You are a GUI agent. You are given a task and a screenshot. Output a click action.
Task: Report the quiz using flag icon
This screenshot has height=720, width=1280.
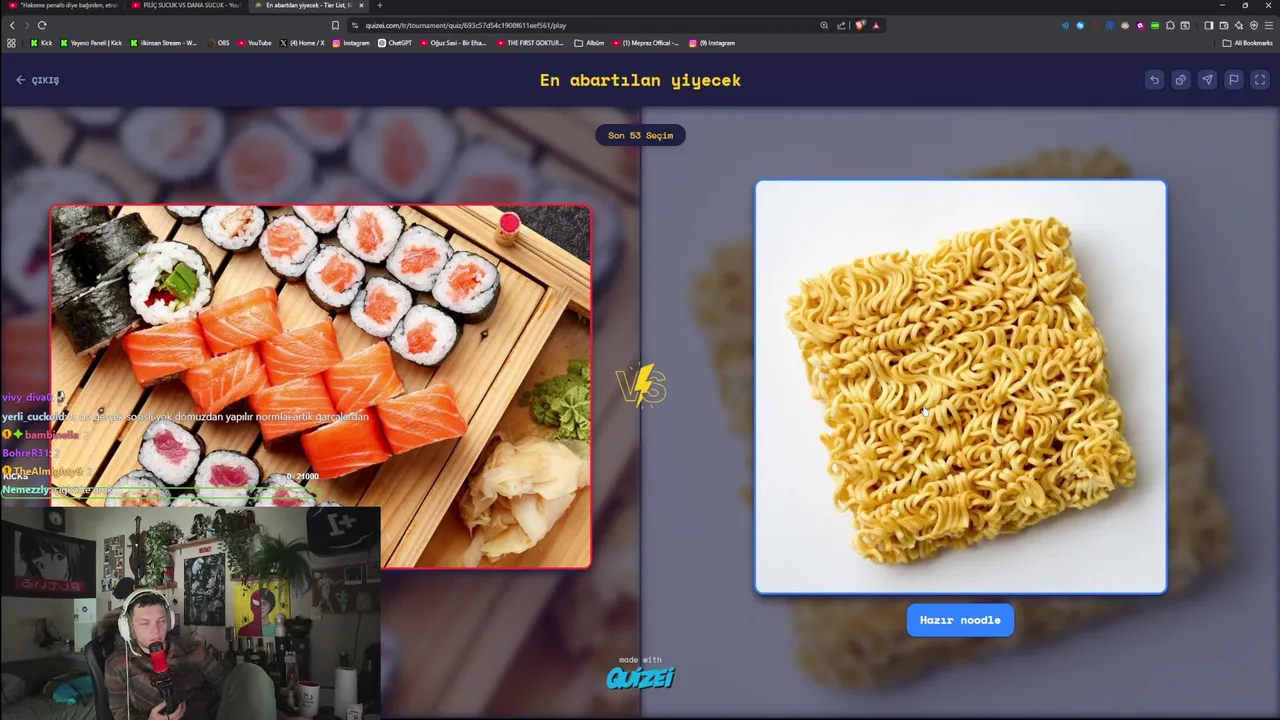(x=1234, y=80)
